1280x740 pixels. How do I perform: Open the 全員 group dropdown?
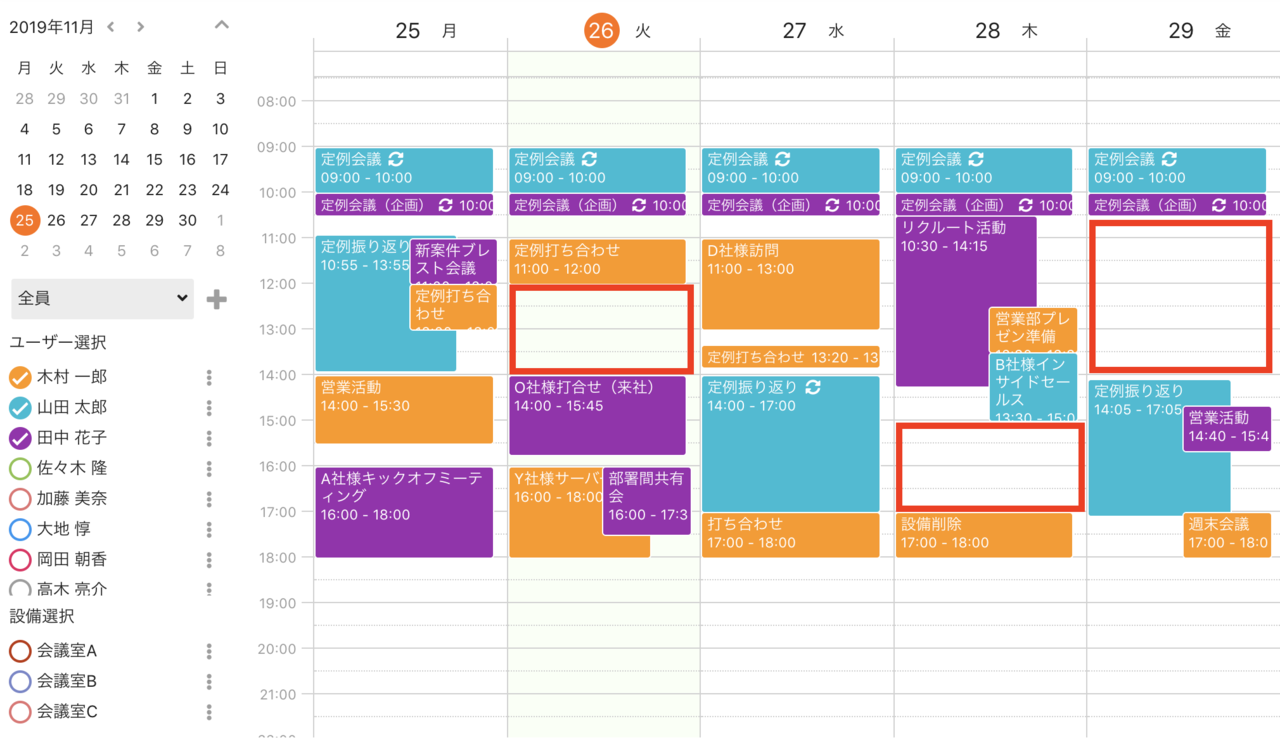(102, 299)
